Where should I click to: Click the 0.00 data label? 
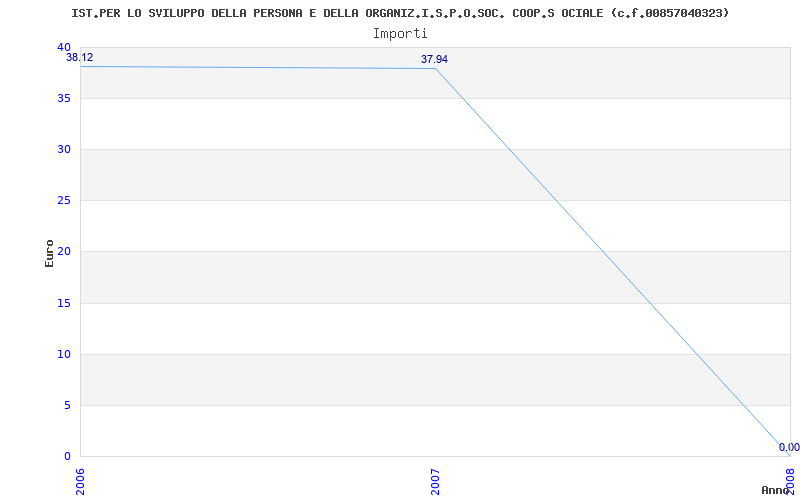pos(789,447)
